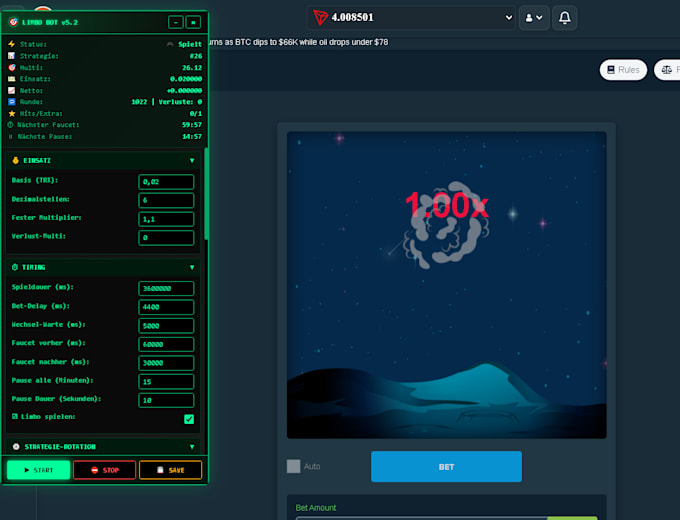Click the Hits/Extra star icon
Image resolution: width=680 pixels, height=520 pixels.
(12, 113)
